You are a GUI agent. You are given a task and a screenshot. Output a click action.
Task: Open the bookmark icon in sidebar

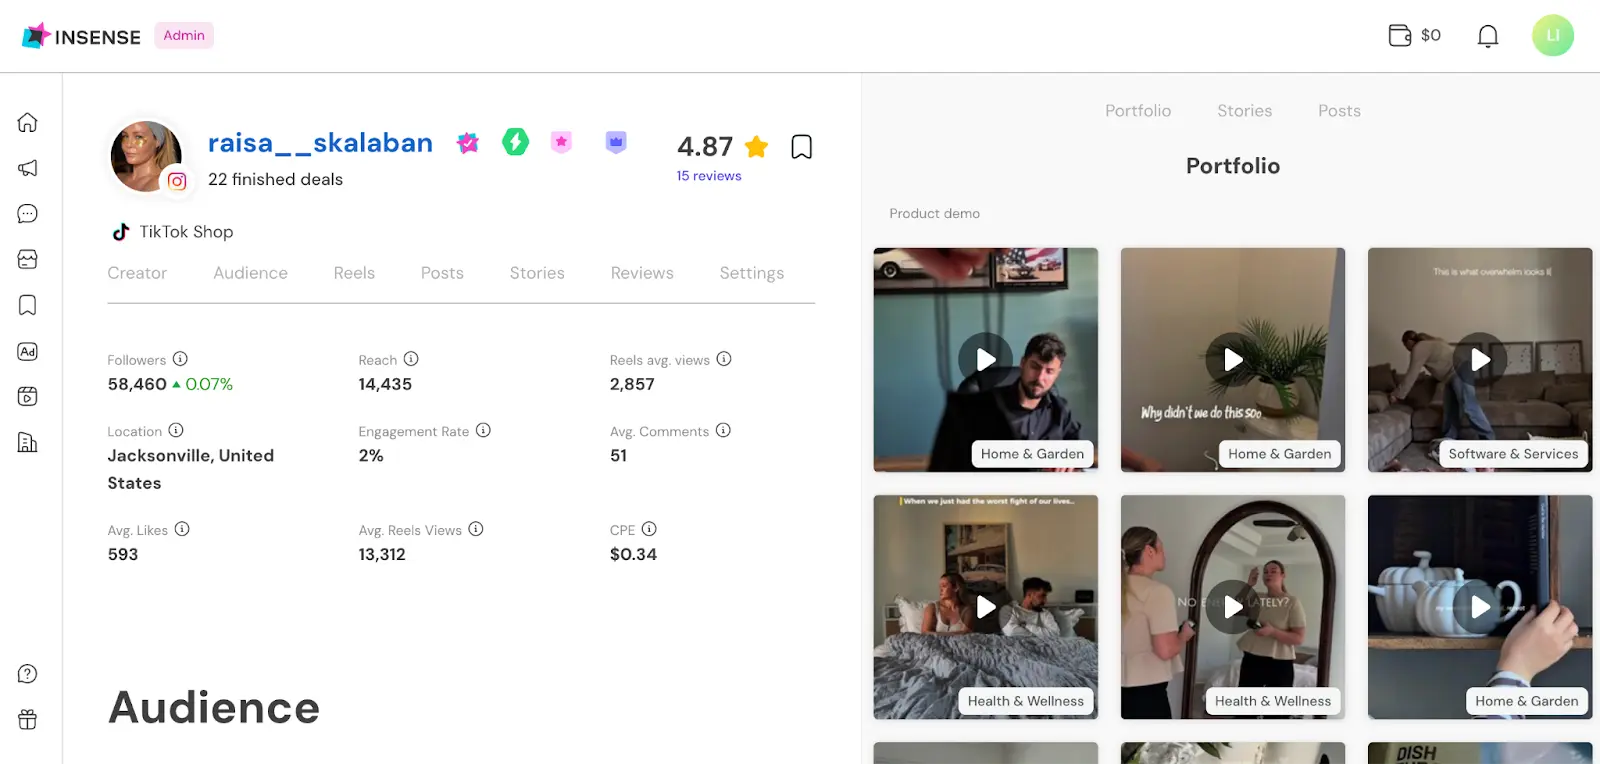[28, 305]
